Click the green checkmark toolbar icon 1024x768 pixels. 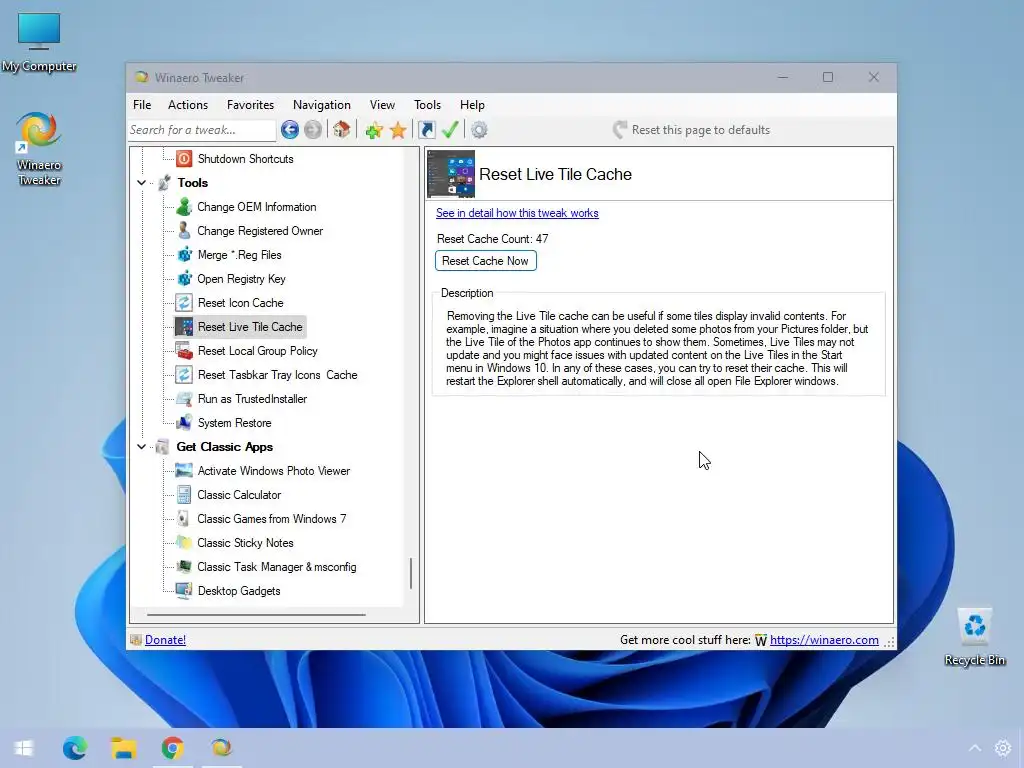pos(450,129)
